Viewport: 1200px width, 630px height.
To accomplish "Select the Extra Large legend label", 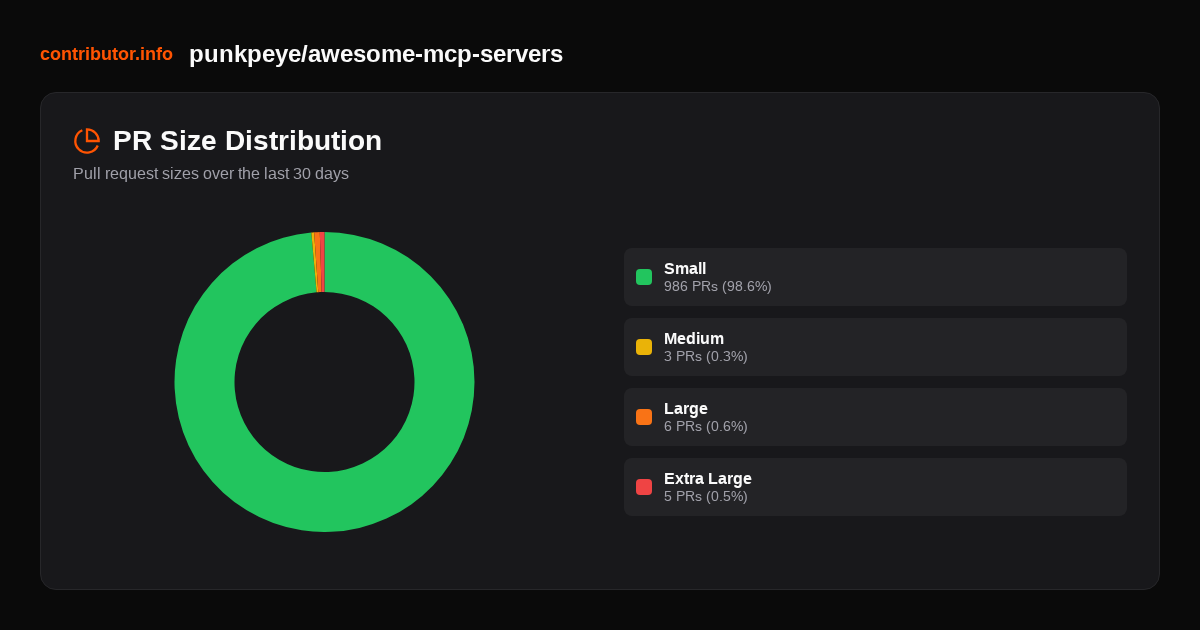I will click(x=708, y=478).
